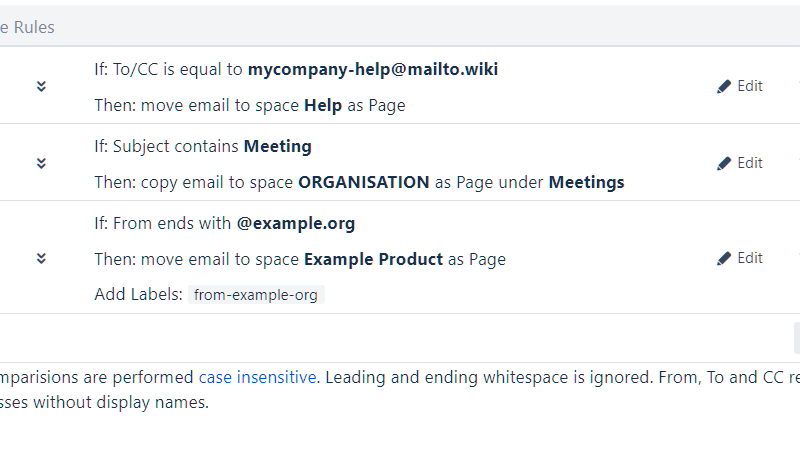The image size is (800, 455).
Task: Expand the From ends with @example.org chevron
Action: pyautogui.click(x=41, y=259)
